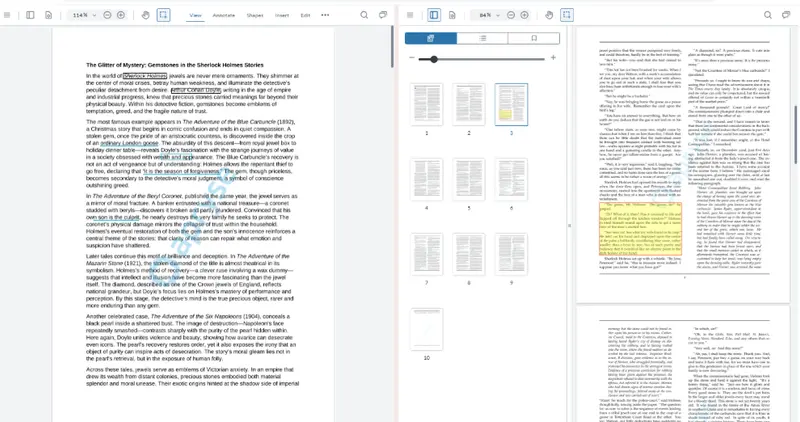Open the comments panel in right viewer
Screen dimensions: 800x422
point(786,15)
